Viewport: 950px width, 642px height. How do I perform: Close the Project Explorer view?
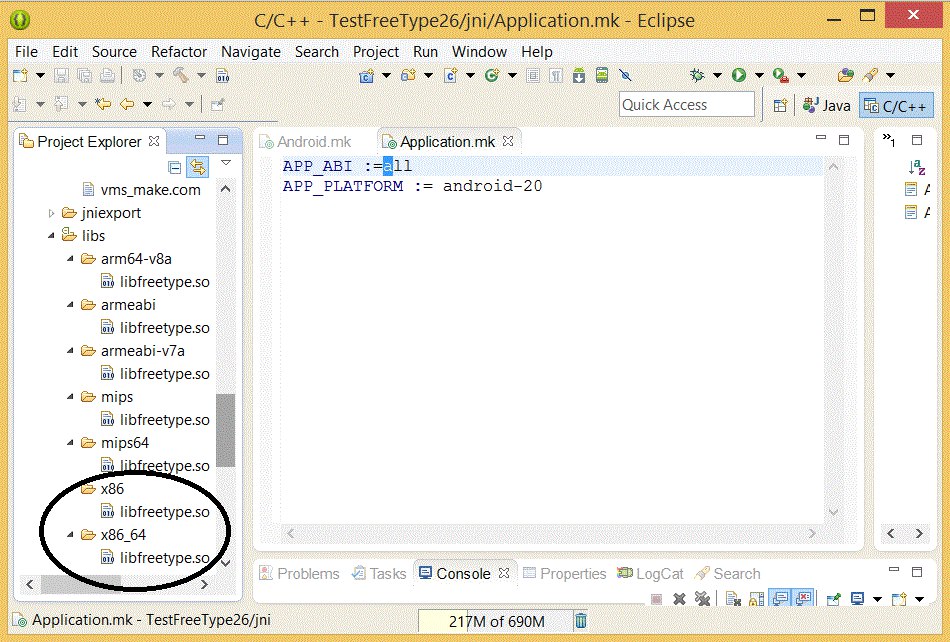coord(154,141)
